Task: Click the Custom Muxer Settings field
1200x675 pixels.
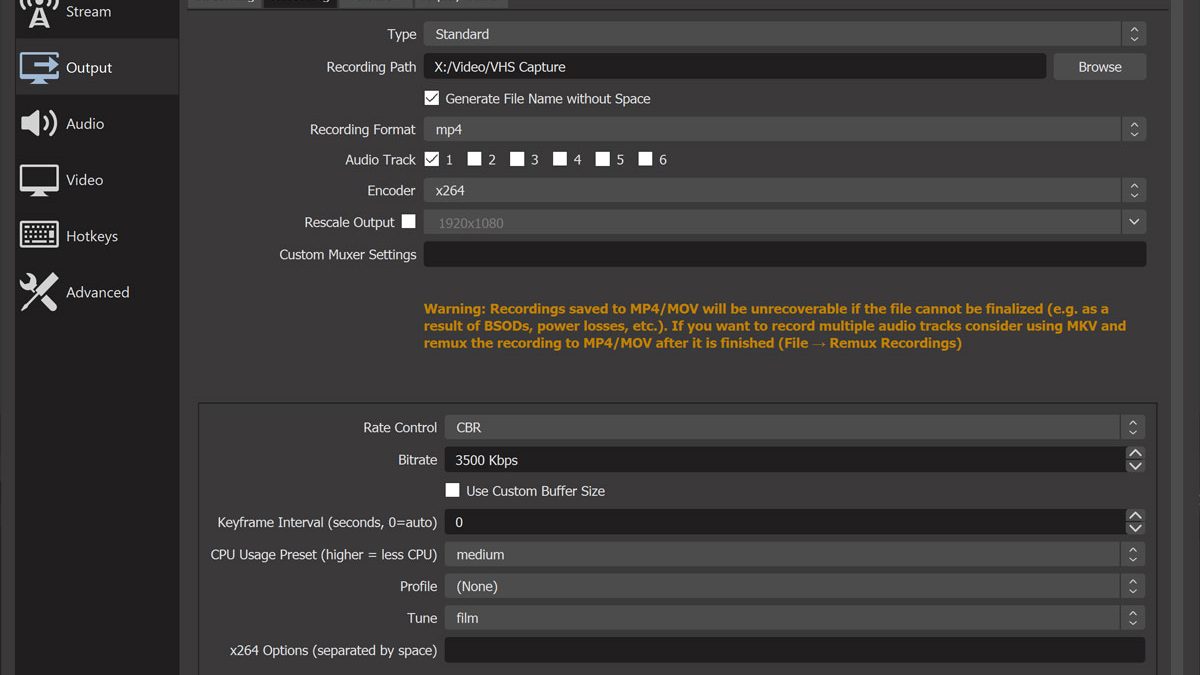Action: [x=784, y=254]
